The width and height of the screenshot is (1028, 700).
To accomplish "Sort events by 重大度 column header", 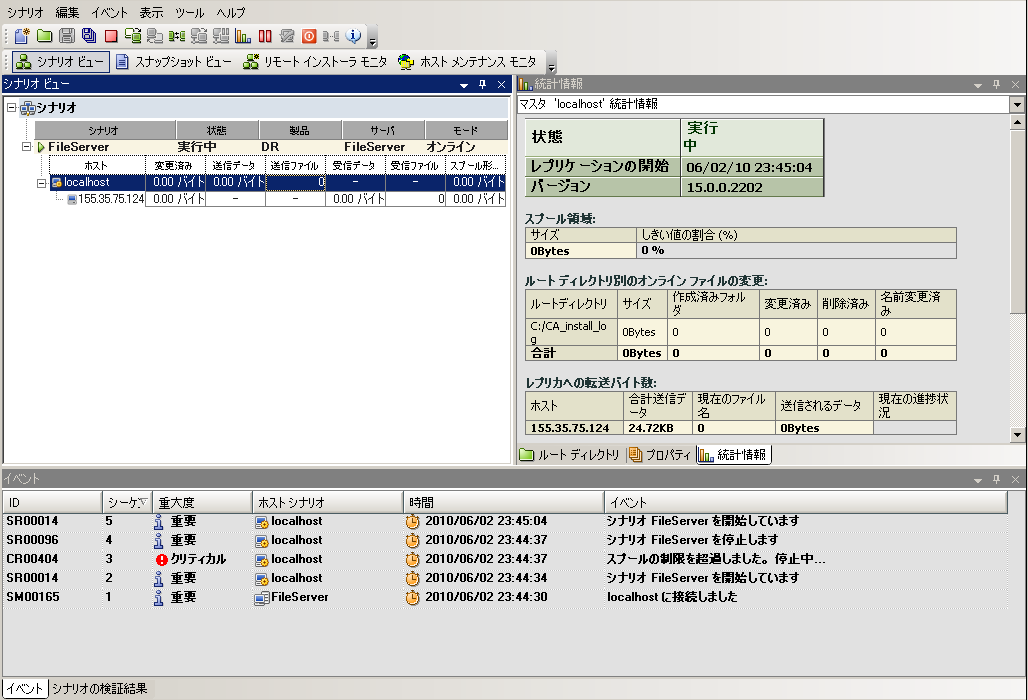I will click(203, 503).
